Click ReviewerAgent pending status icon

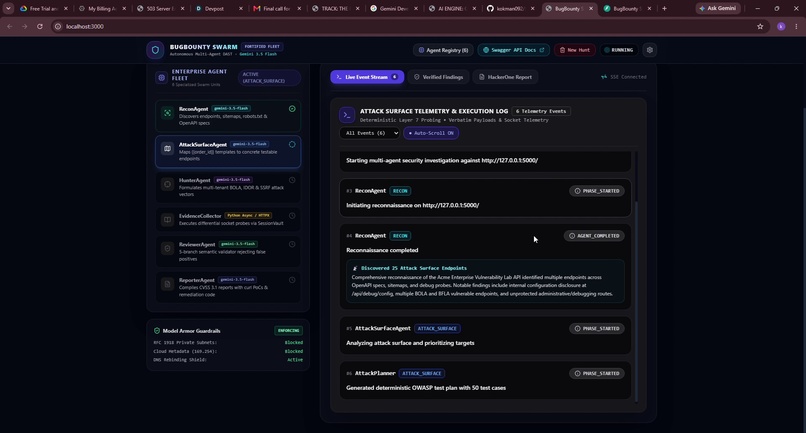292,244
